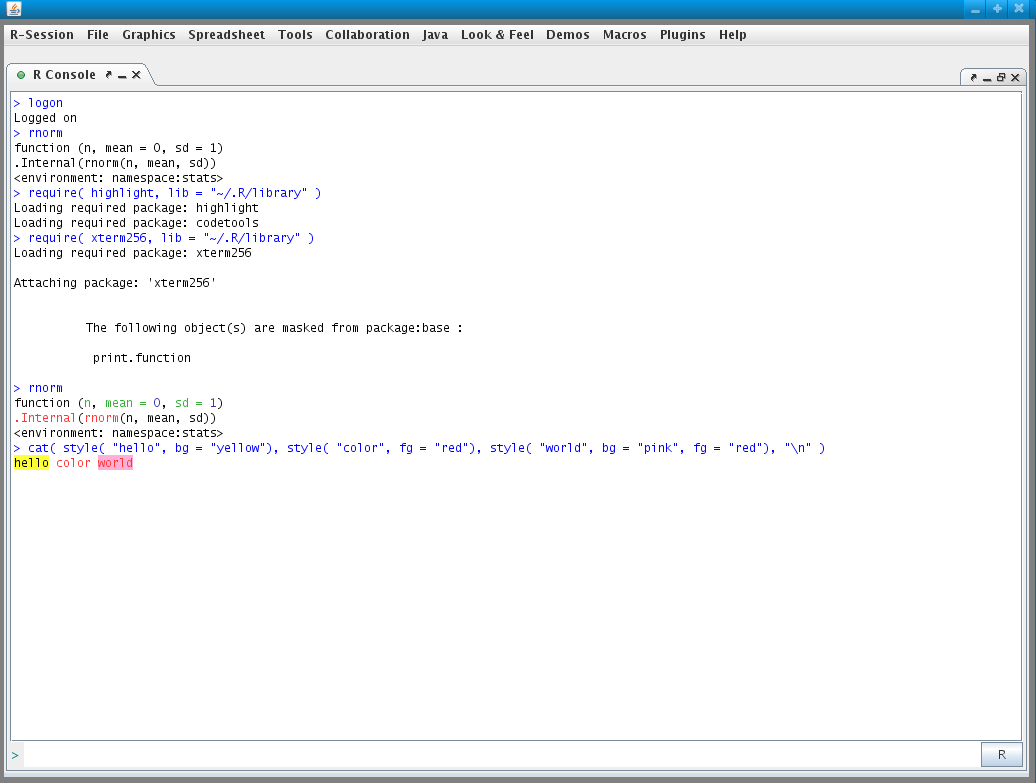
Task: Undock the R Console tab with its arrow icon
Action: click(109, 75)
